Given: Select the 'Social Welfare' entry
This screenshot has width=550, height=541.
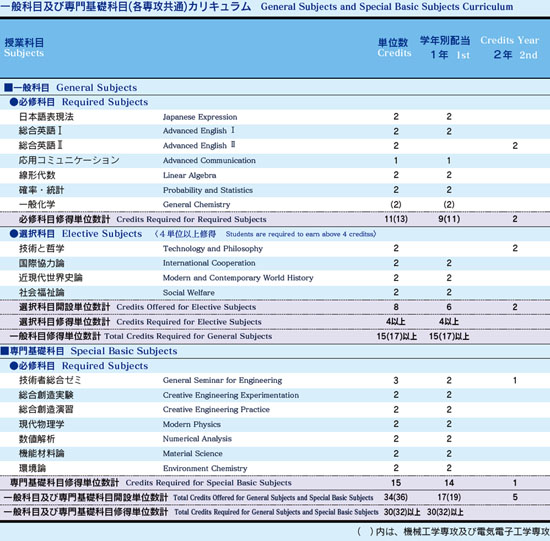Looking at the screenshot, I should (189, 293).
